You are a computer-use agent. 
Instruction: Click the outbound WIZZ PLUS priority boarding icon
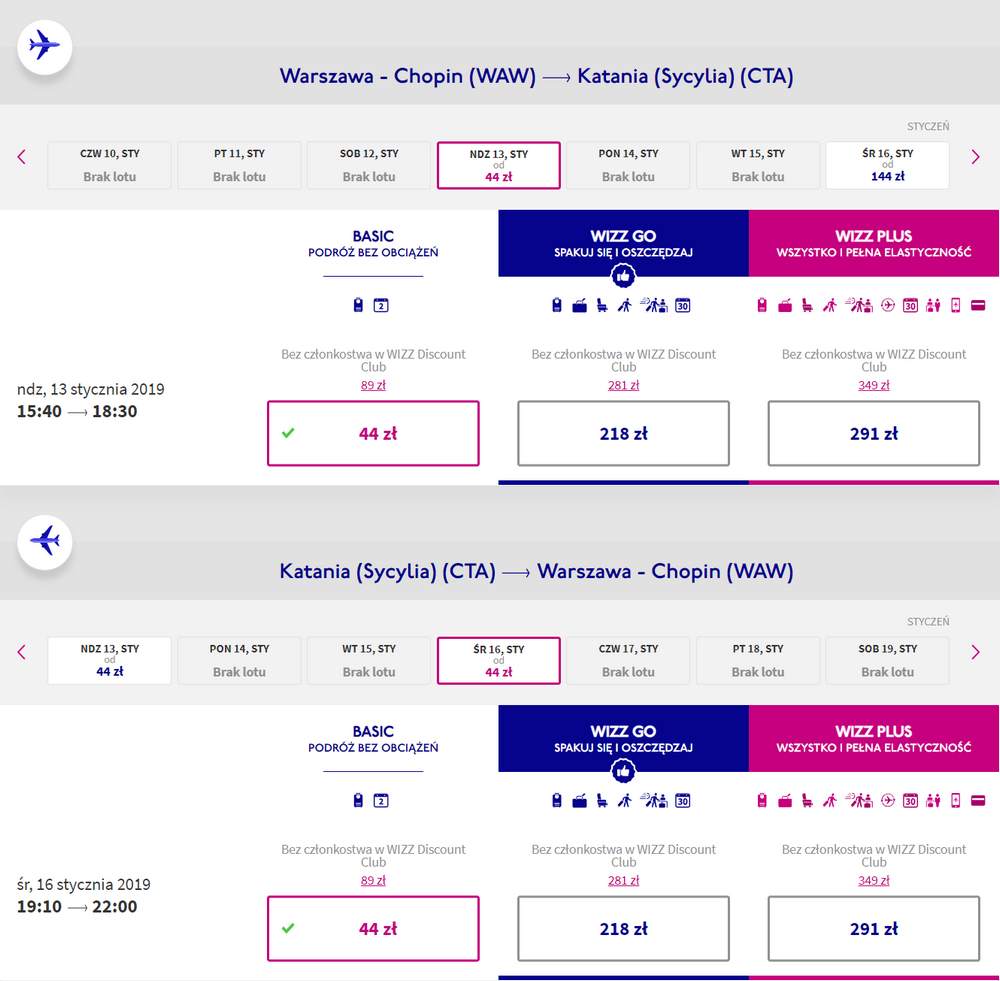(x=829, y=306)
